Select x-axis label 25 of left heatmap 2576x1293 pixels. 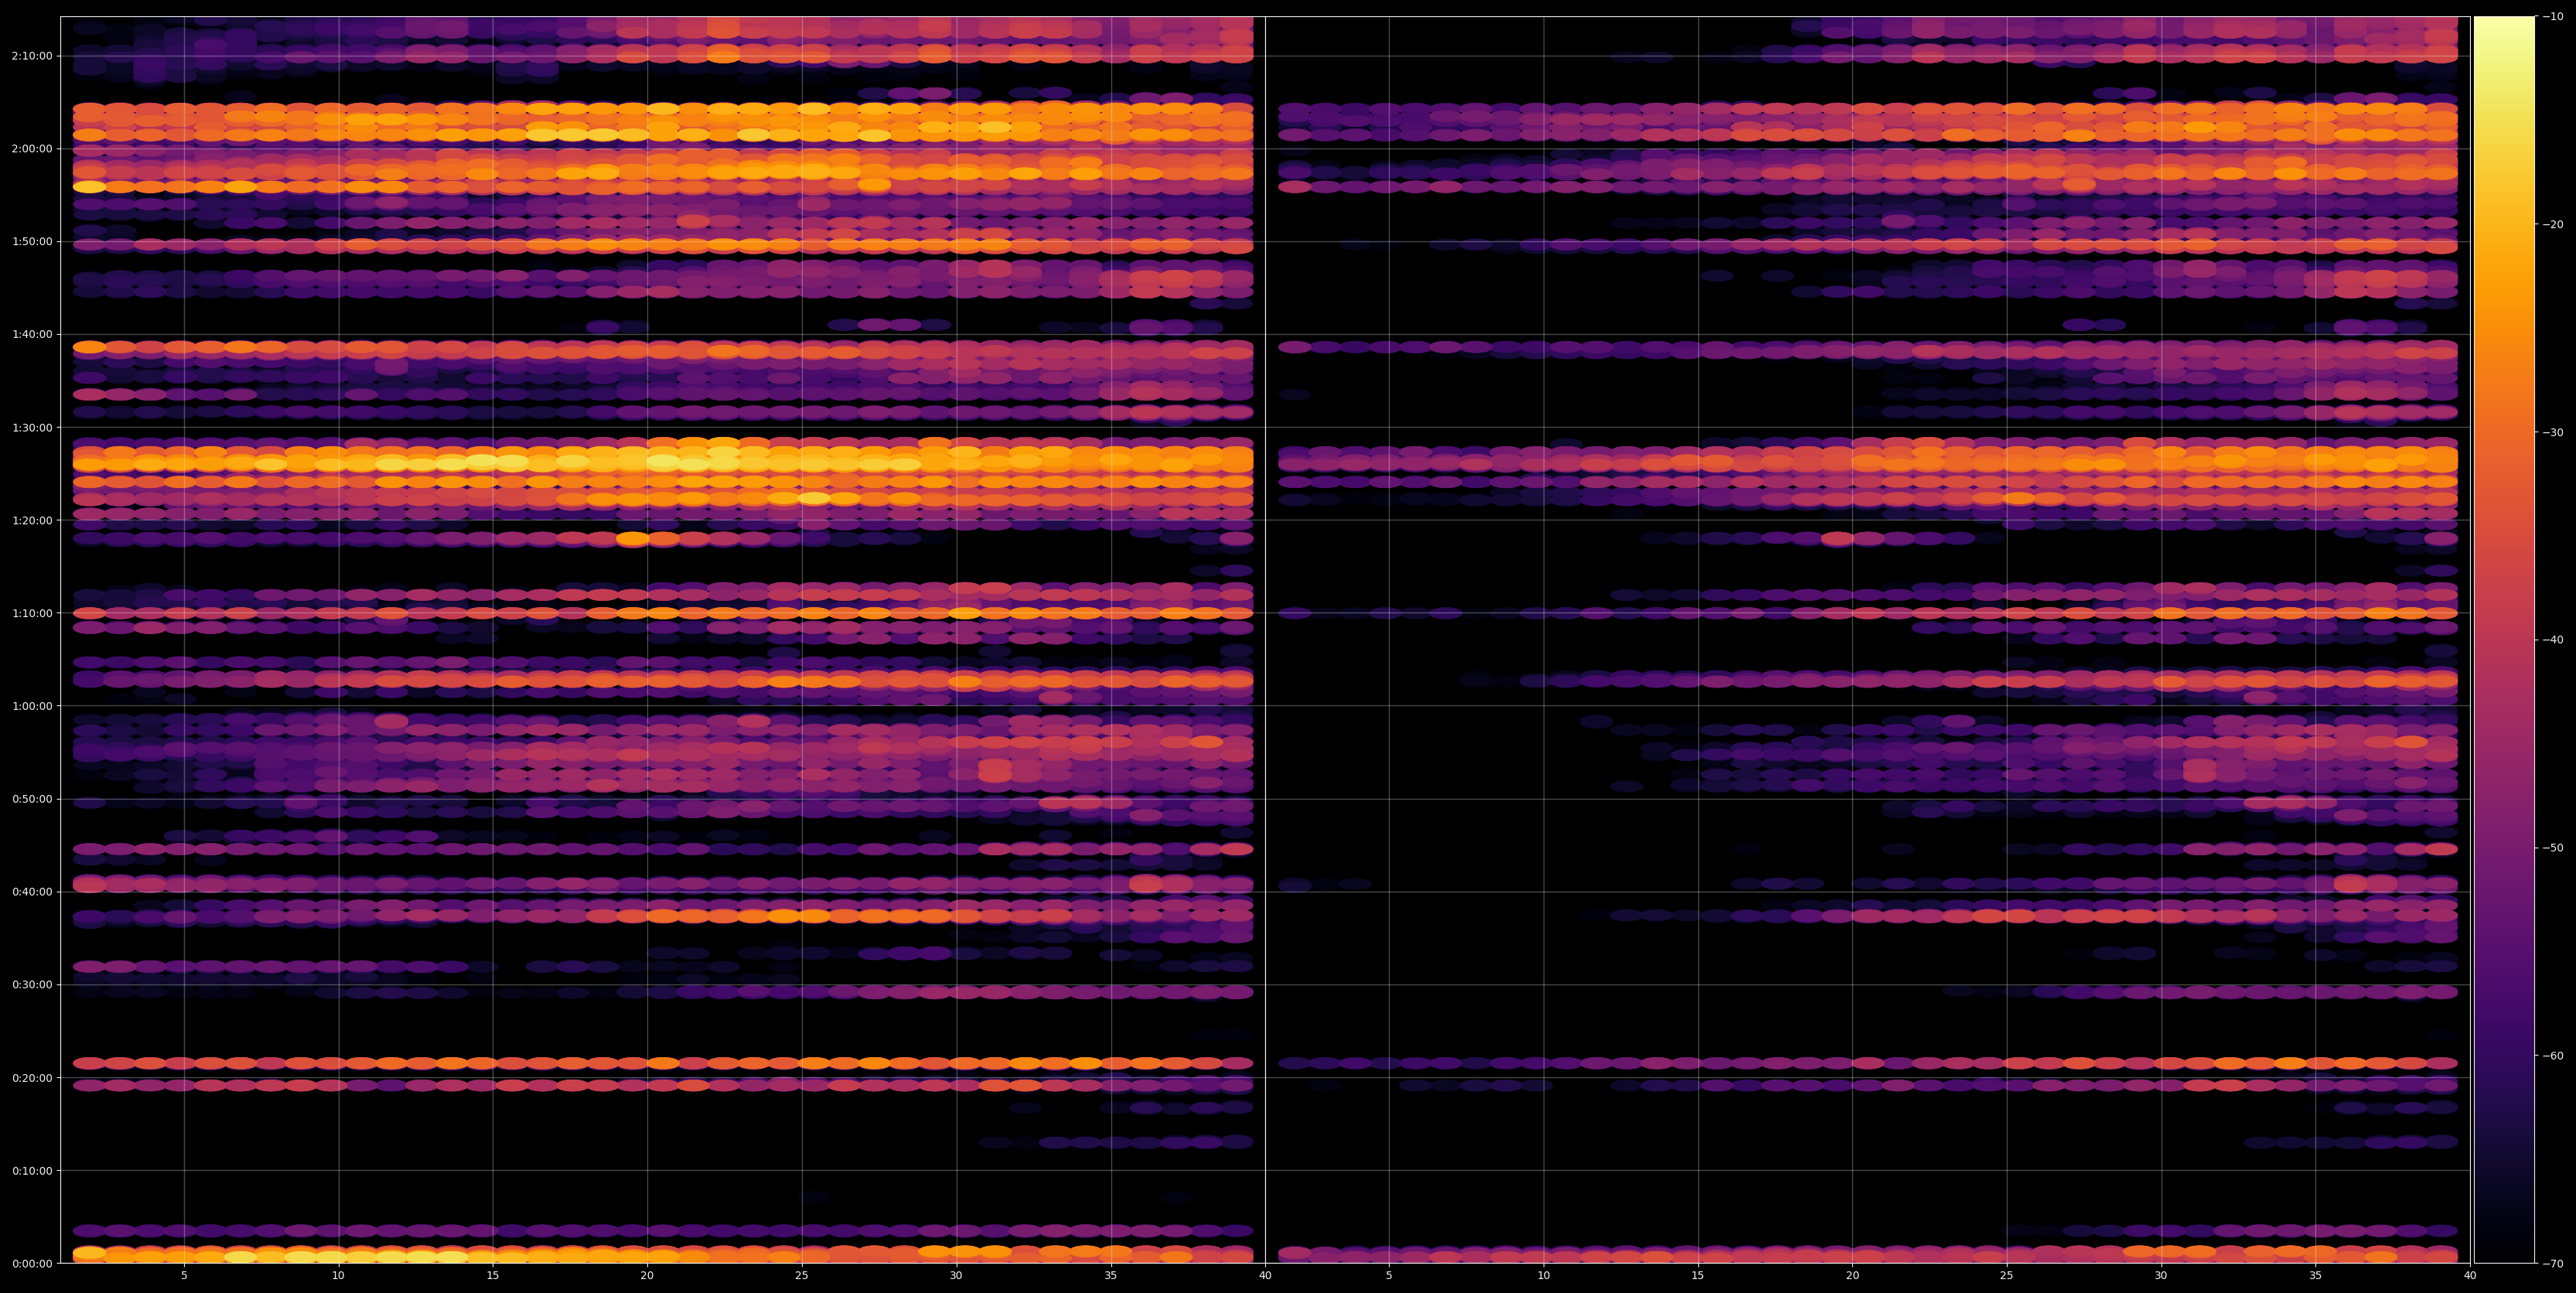coord(802,1276)
